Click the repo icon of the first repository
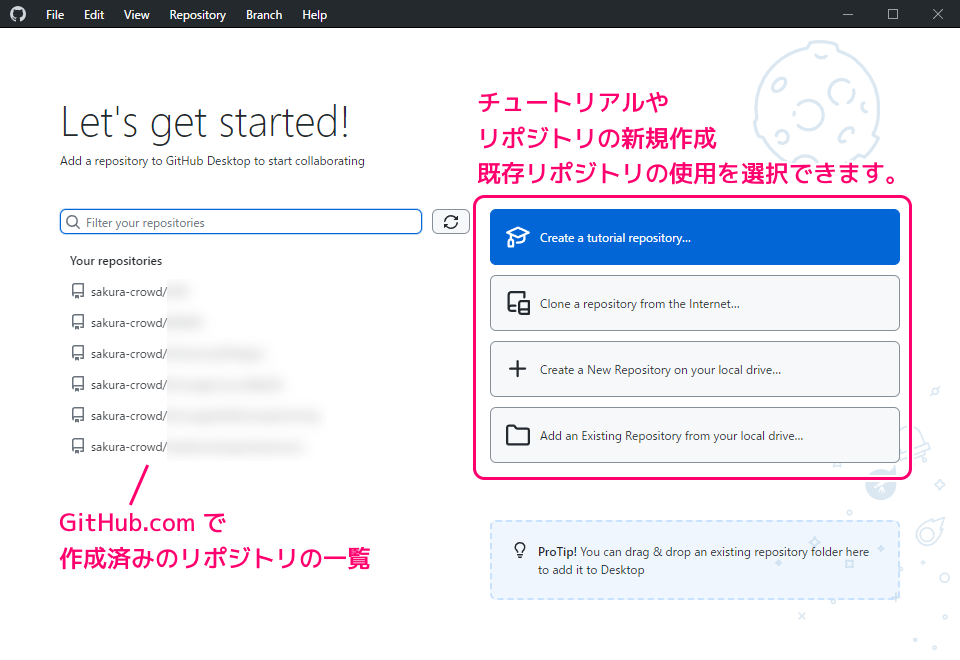Screen dimensions: 960x660 coord(78,291)
